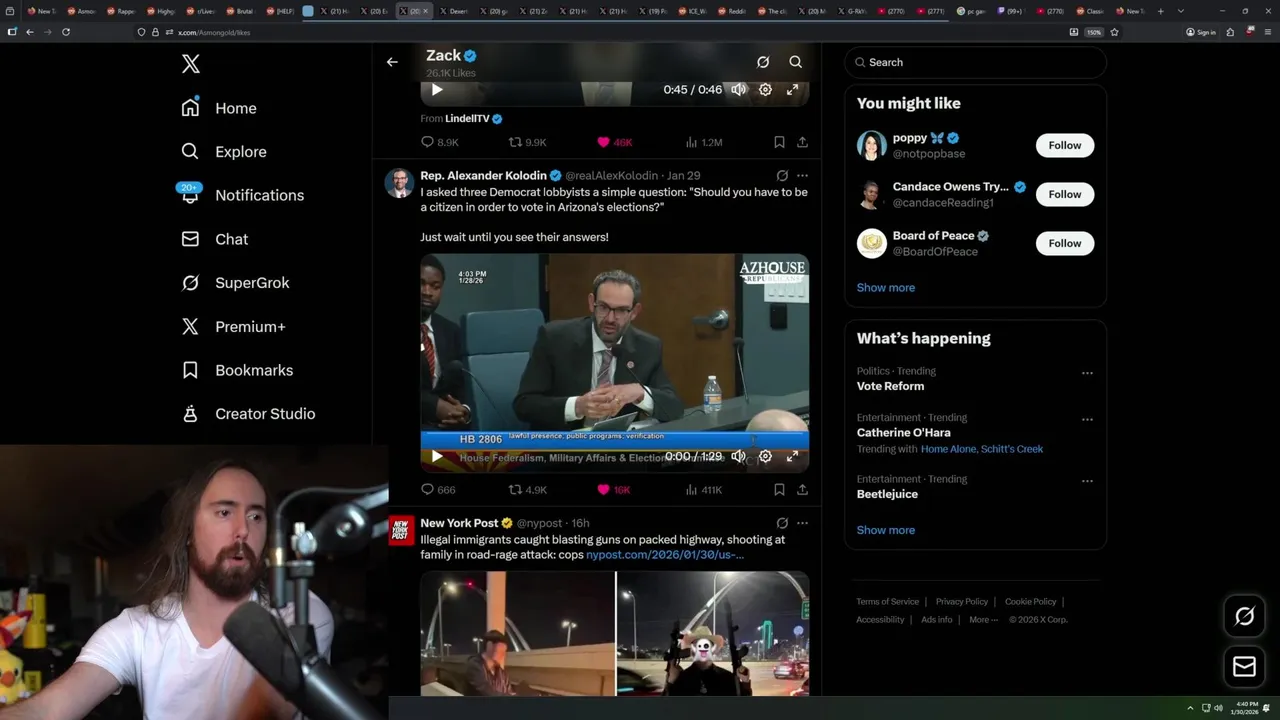1280x720 pixels.
Task: Repost the post with 9.9K reposts
Action: point(528,143)
